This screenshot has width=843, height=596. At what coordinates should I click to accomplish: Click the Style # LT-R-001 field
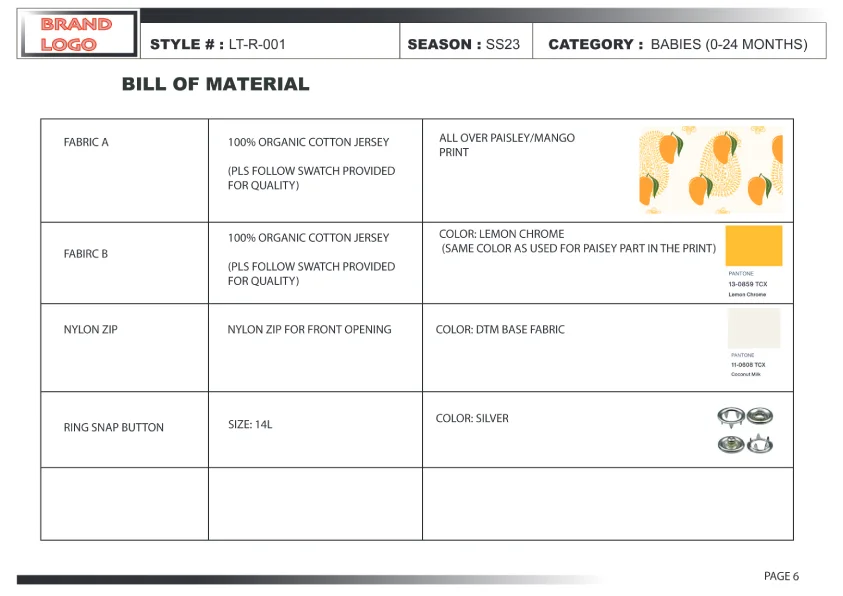pyautogui.click(x=218, y=44)
